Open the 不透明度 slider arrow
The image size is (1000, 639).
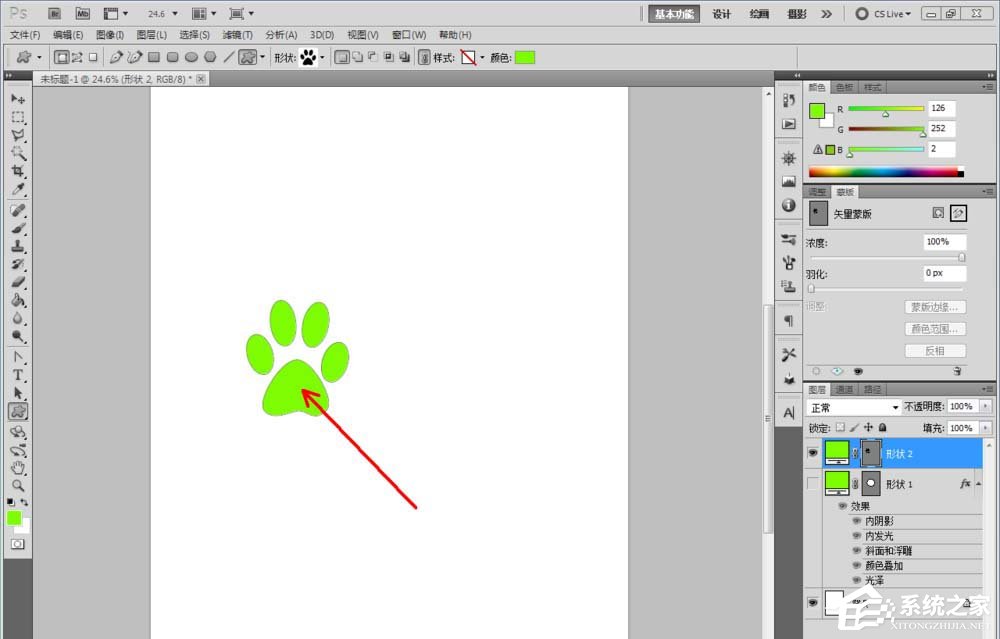(x=985, y=406)
